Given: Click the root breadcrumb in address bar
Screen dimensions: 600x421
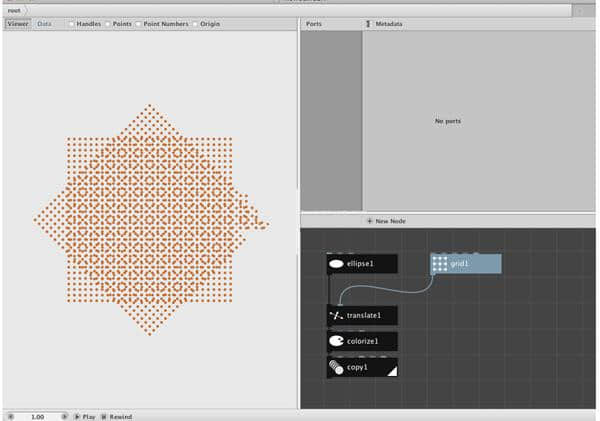Looking at the screenshot, I should (14, 10).
